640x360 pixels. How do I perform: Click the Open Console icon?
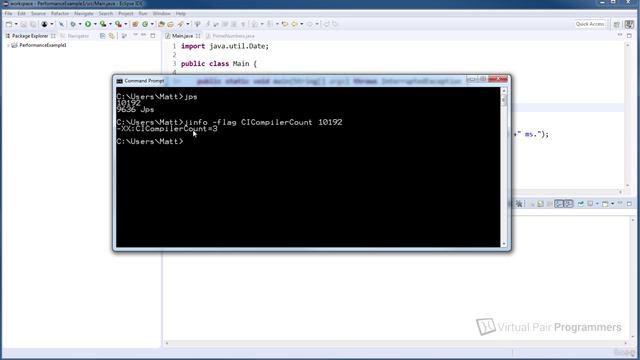click(605, 204)
